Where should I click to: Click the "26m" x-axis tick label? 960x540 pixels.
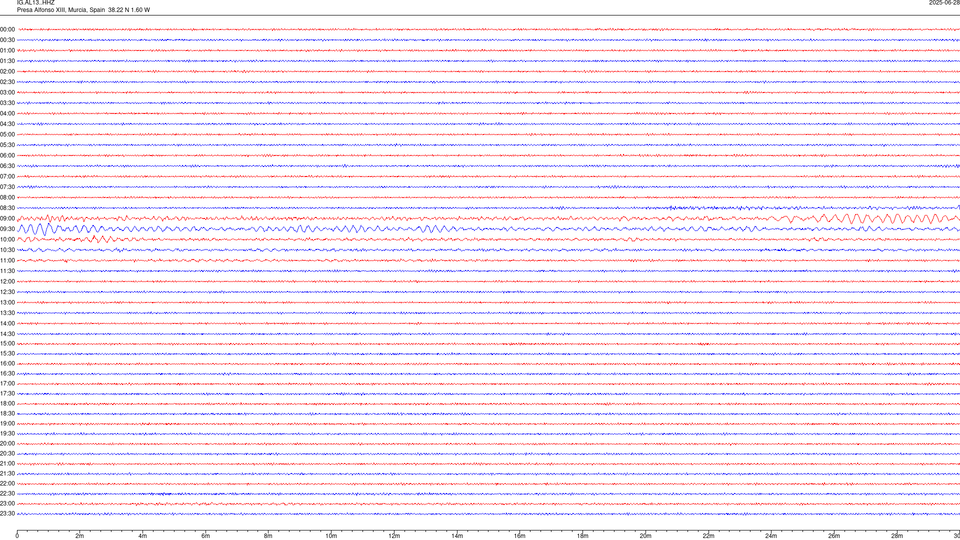834,536
